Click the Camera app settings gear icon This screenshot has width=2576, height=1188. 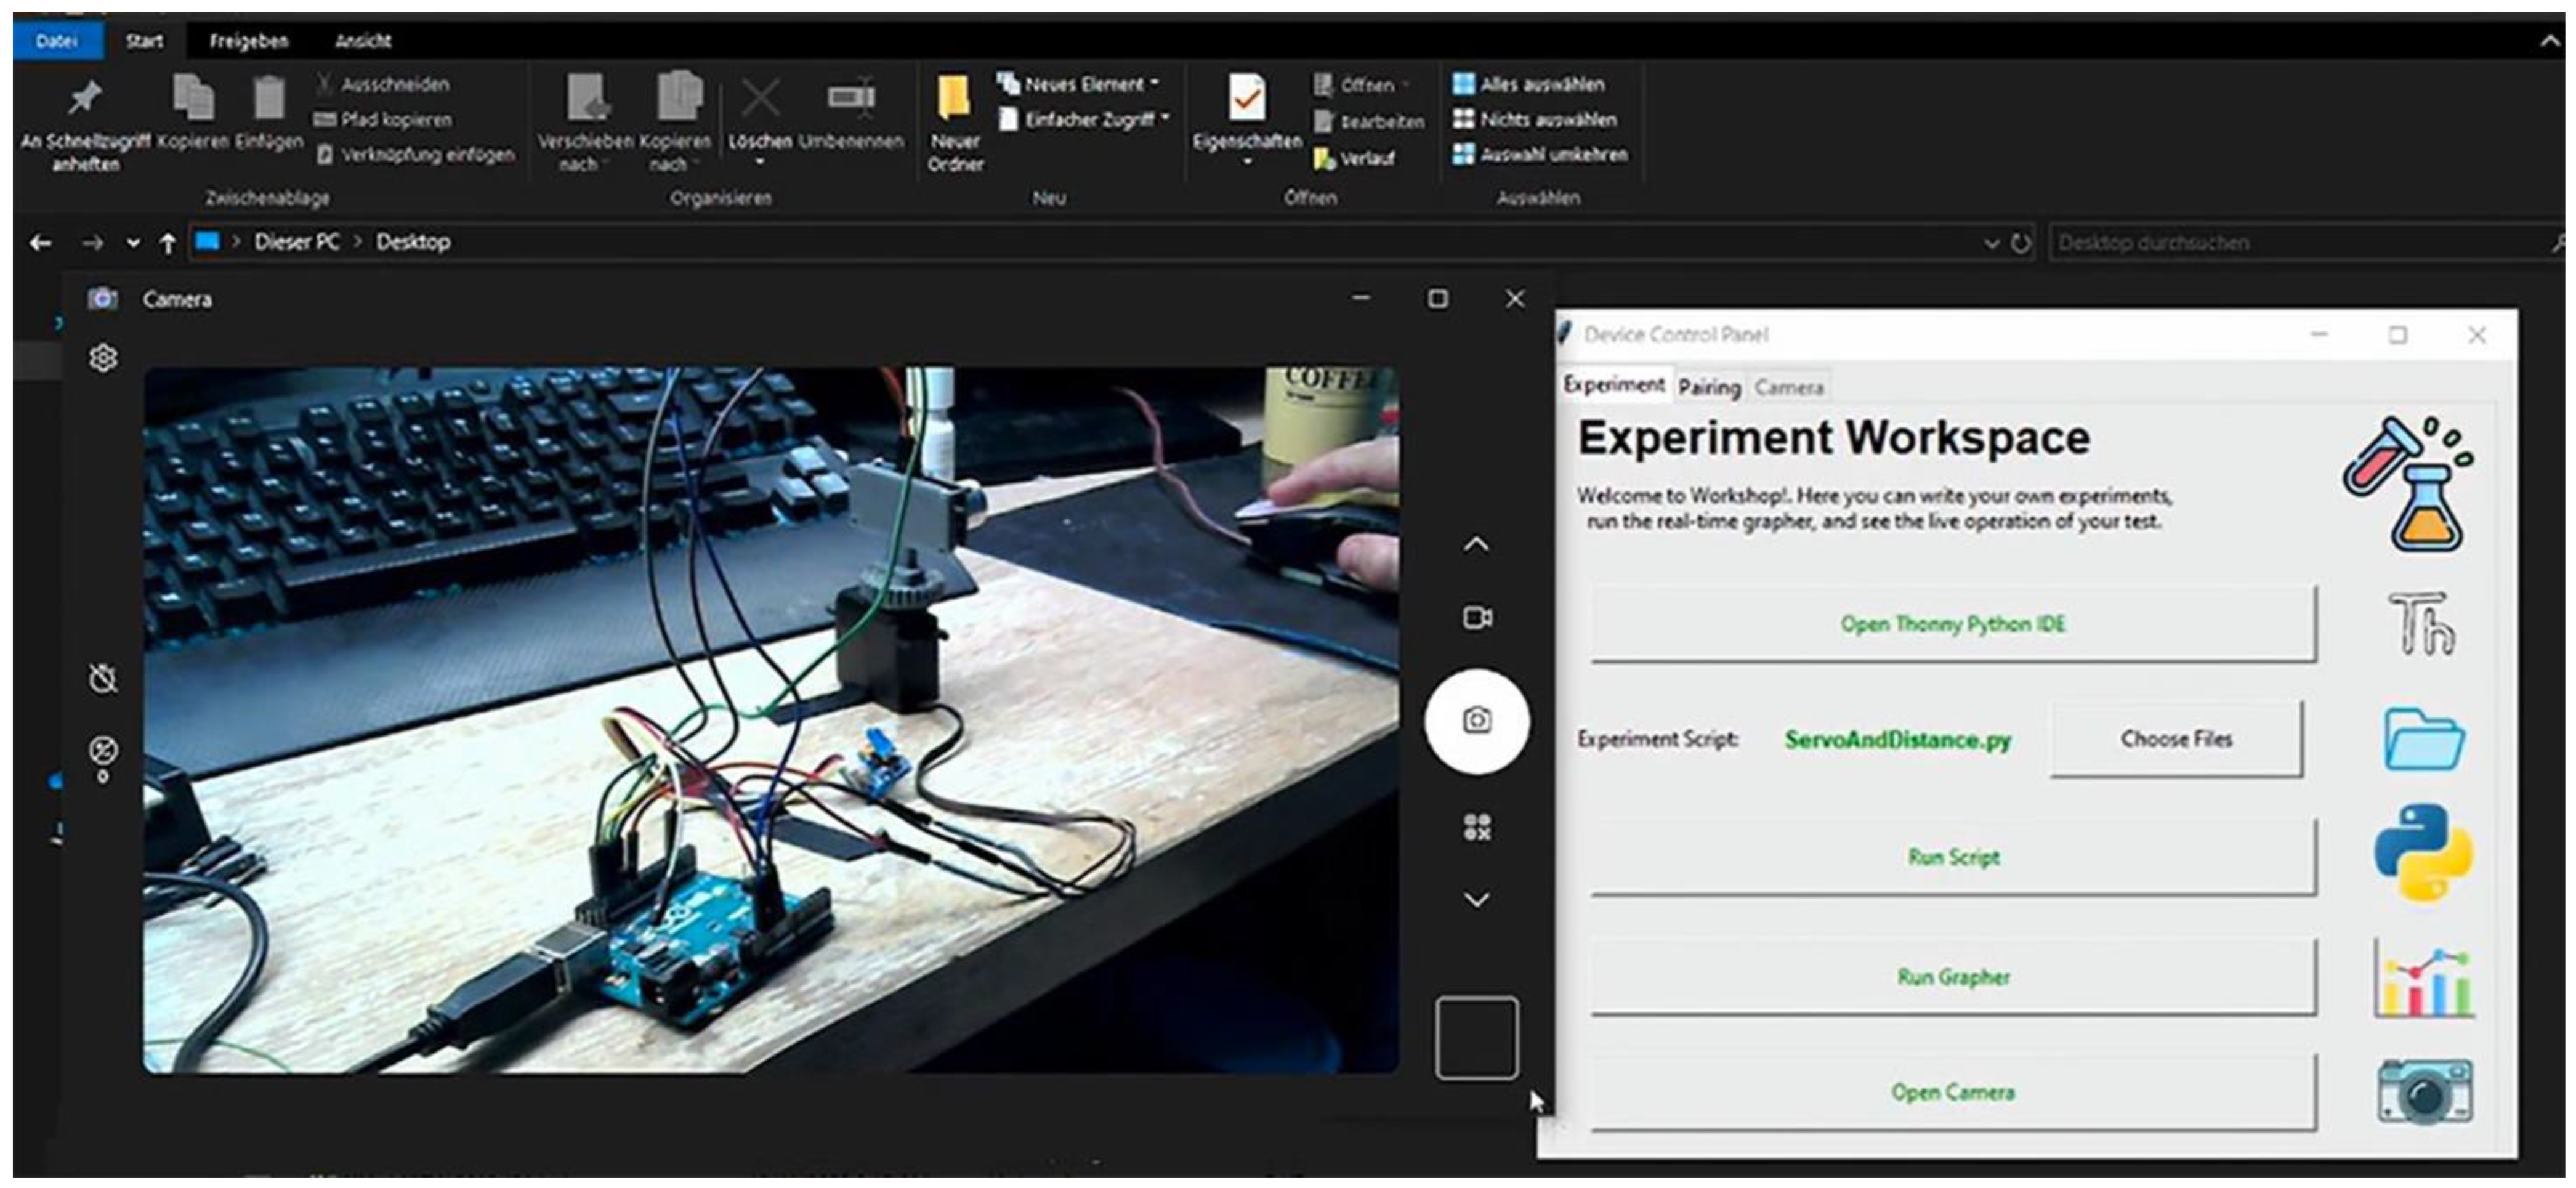point(103,358)
